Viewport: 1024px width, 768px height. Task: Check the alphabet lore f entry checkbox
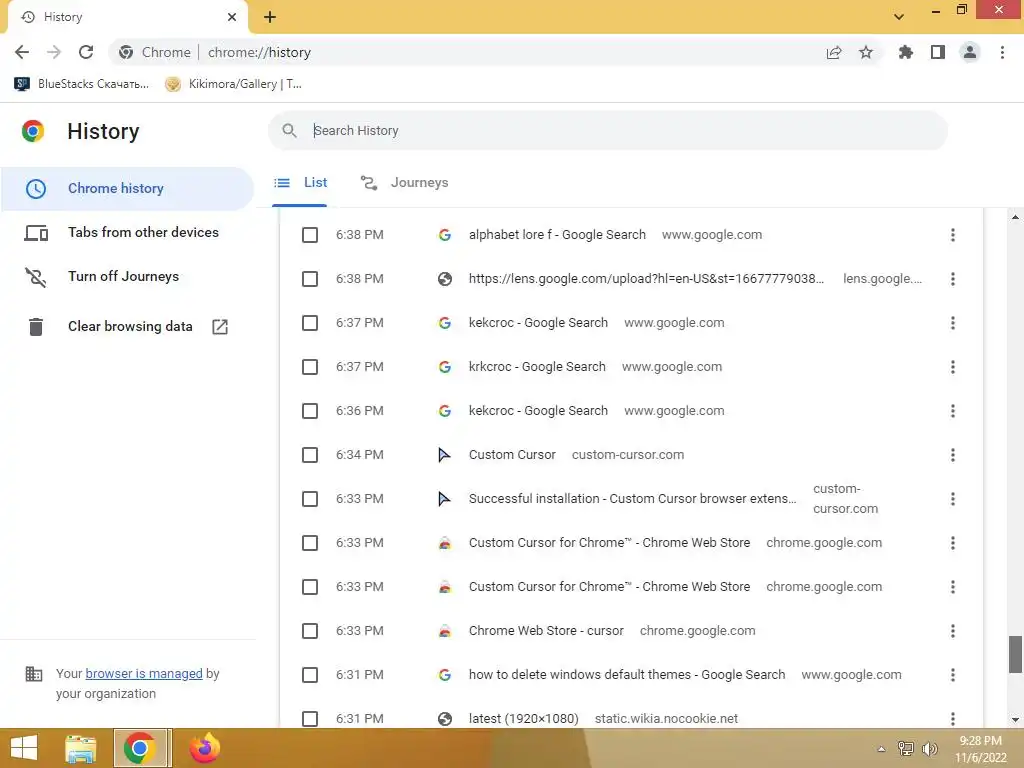(x=310, y=235)
